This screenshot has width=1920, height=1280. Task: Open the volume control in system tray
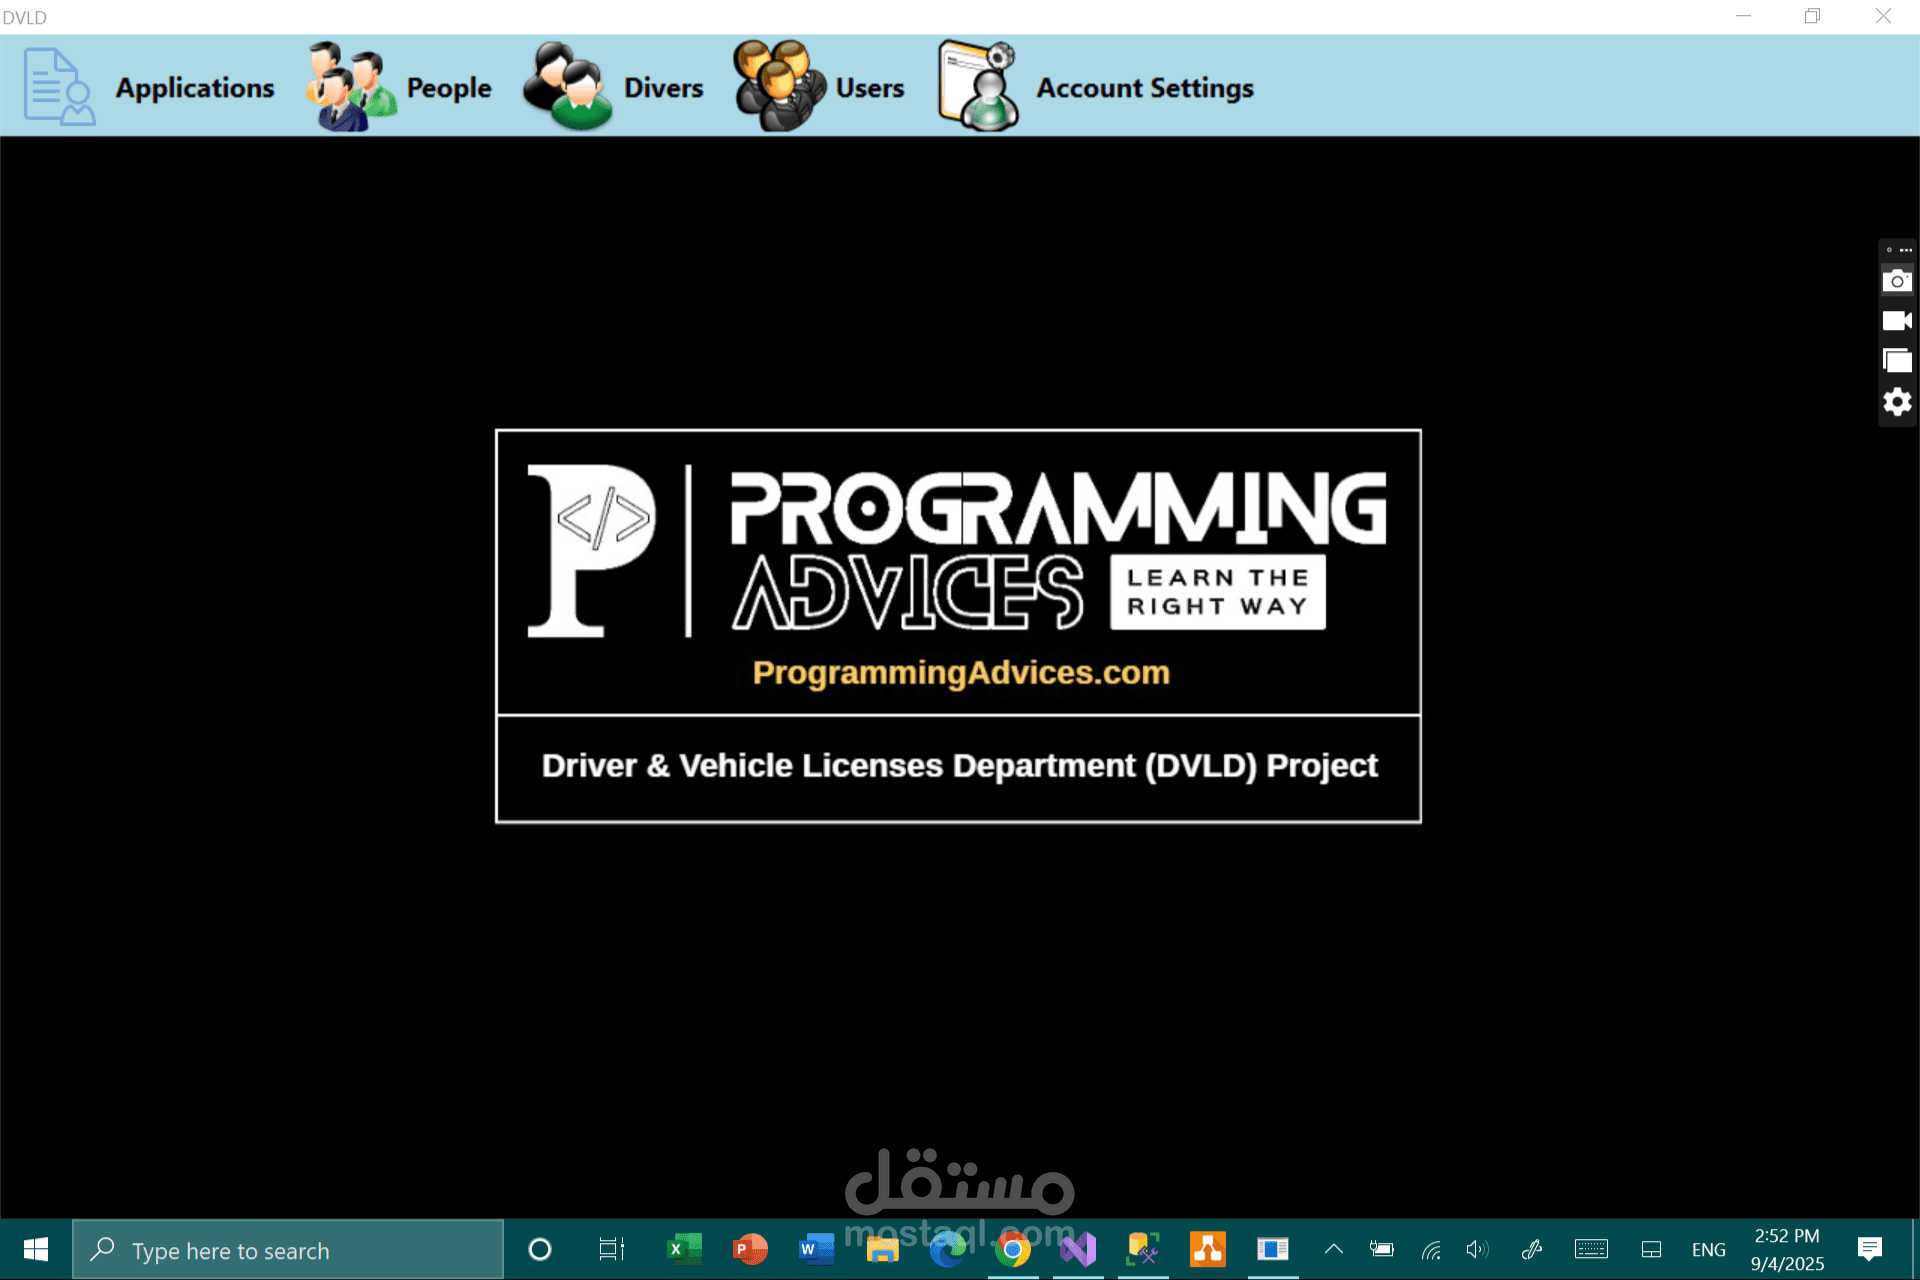(x=1476, y=1249)
